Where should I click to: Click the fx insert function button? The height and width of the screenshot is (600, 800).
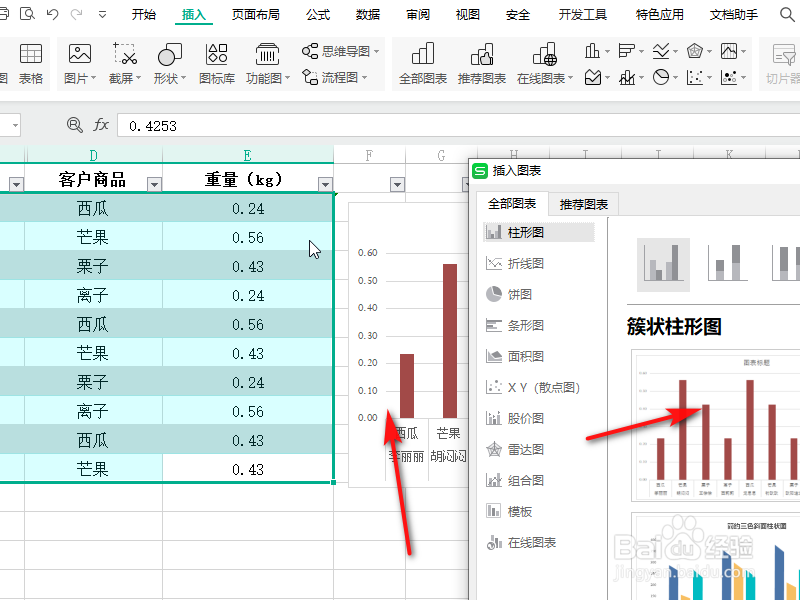pyautogui.click(x=100, y=126)
